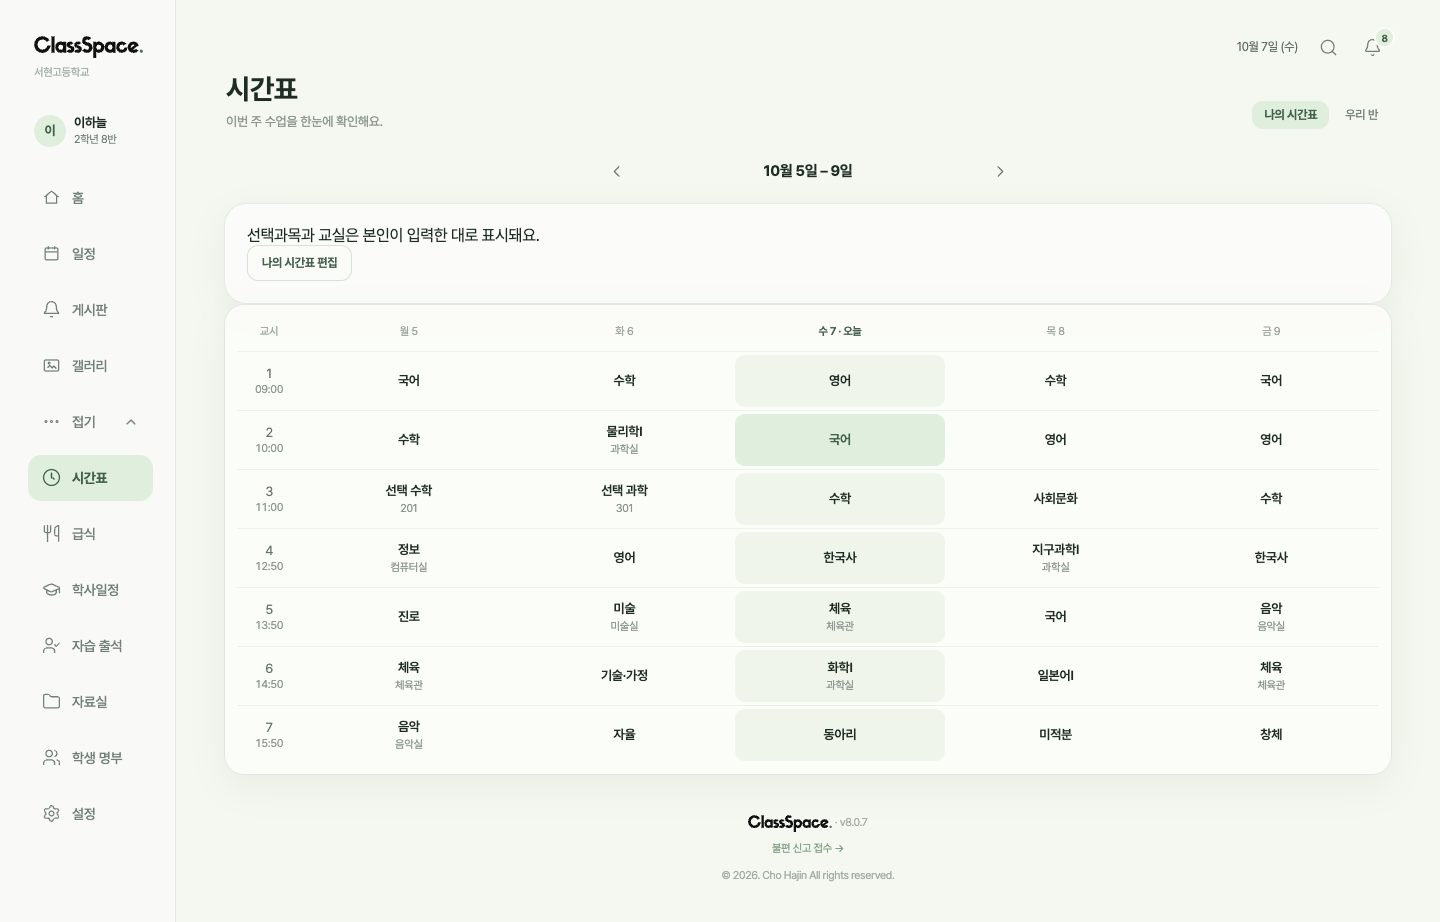This screenshot has height=922, width=1440.
Task: Open 이하늘 profile name
Action: point(90,122)
